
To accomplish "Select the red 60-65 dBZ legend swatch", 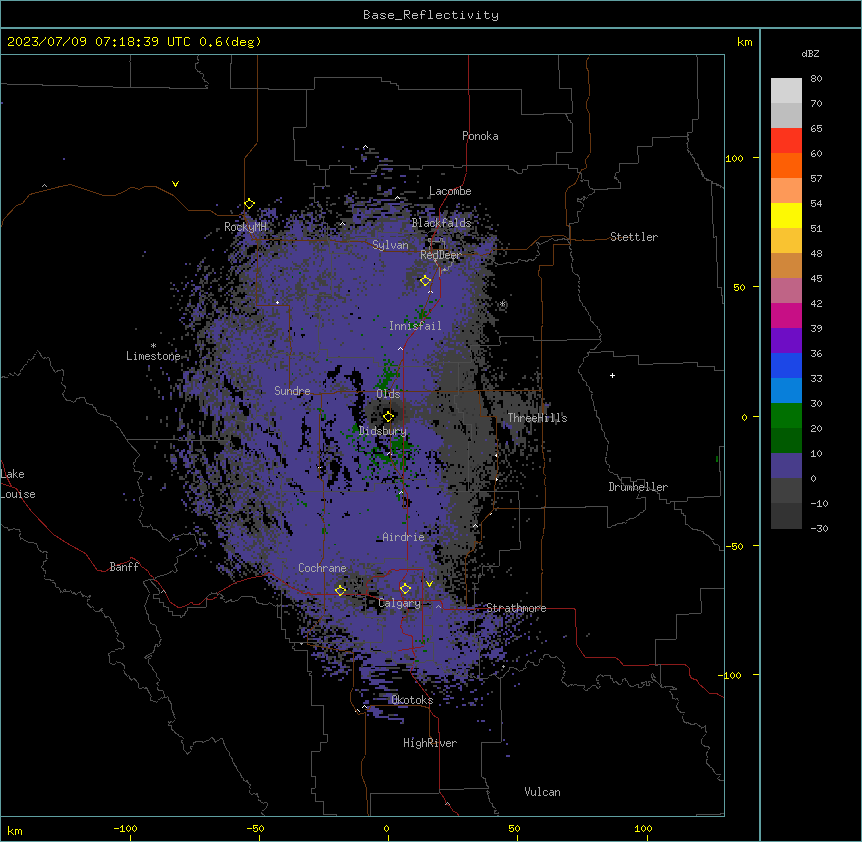I will [786, 141].
